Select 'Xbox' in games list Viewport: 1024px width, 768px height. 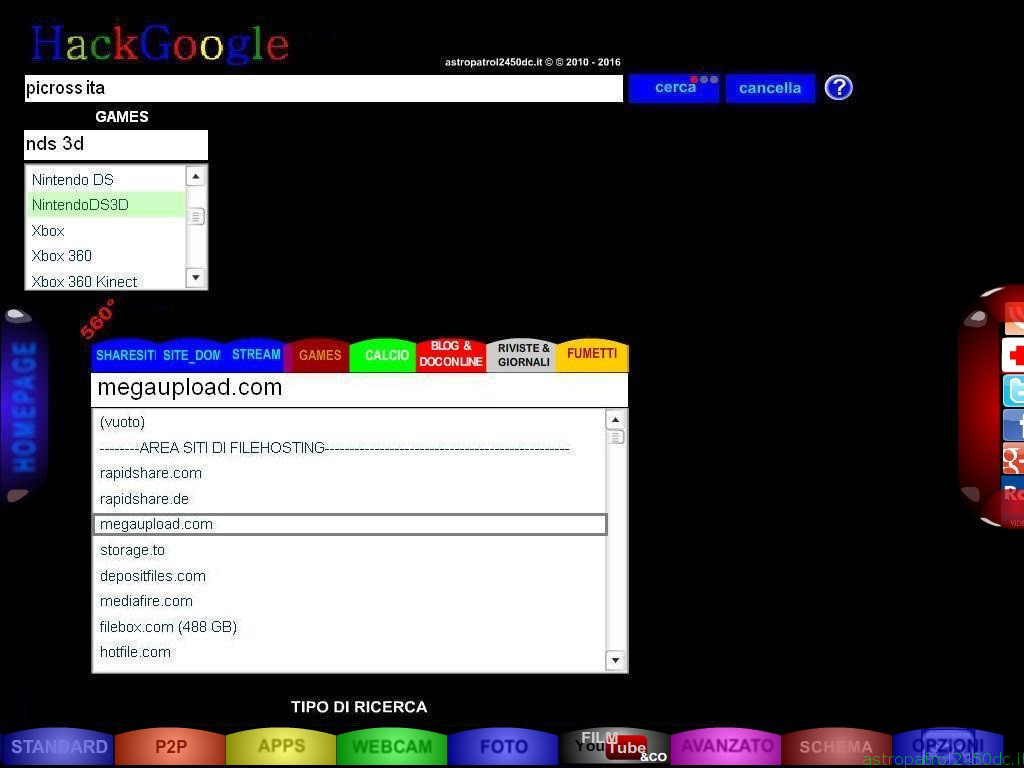pos(106,231)
